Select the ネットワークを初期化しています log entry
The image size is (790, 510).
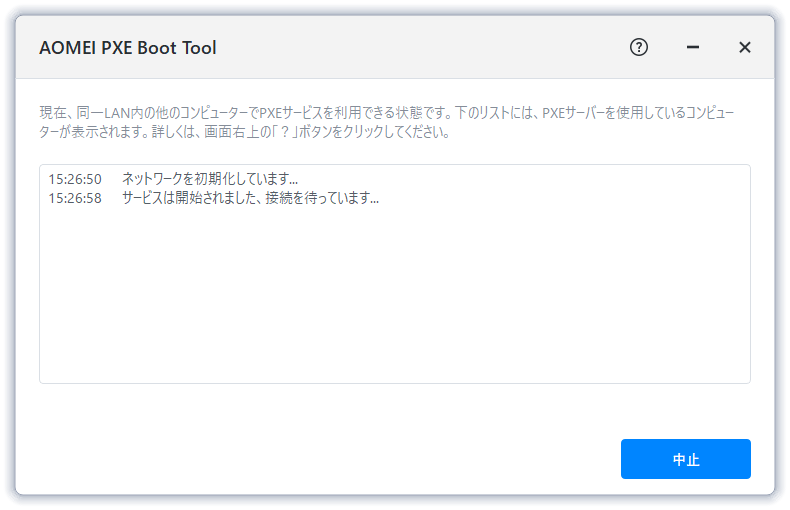tap(210, 179)
